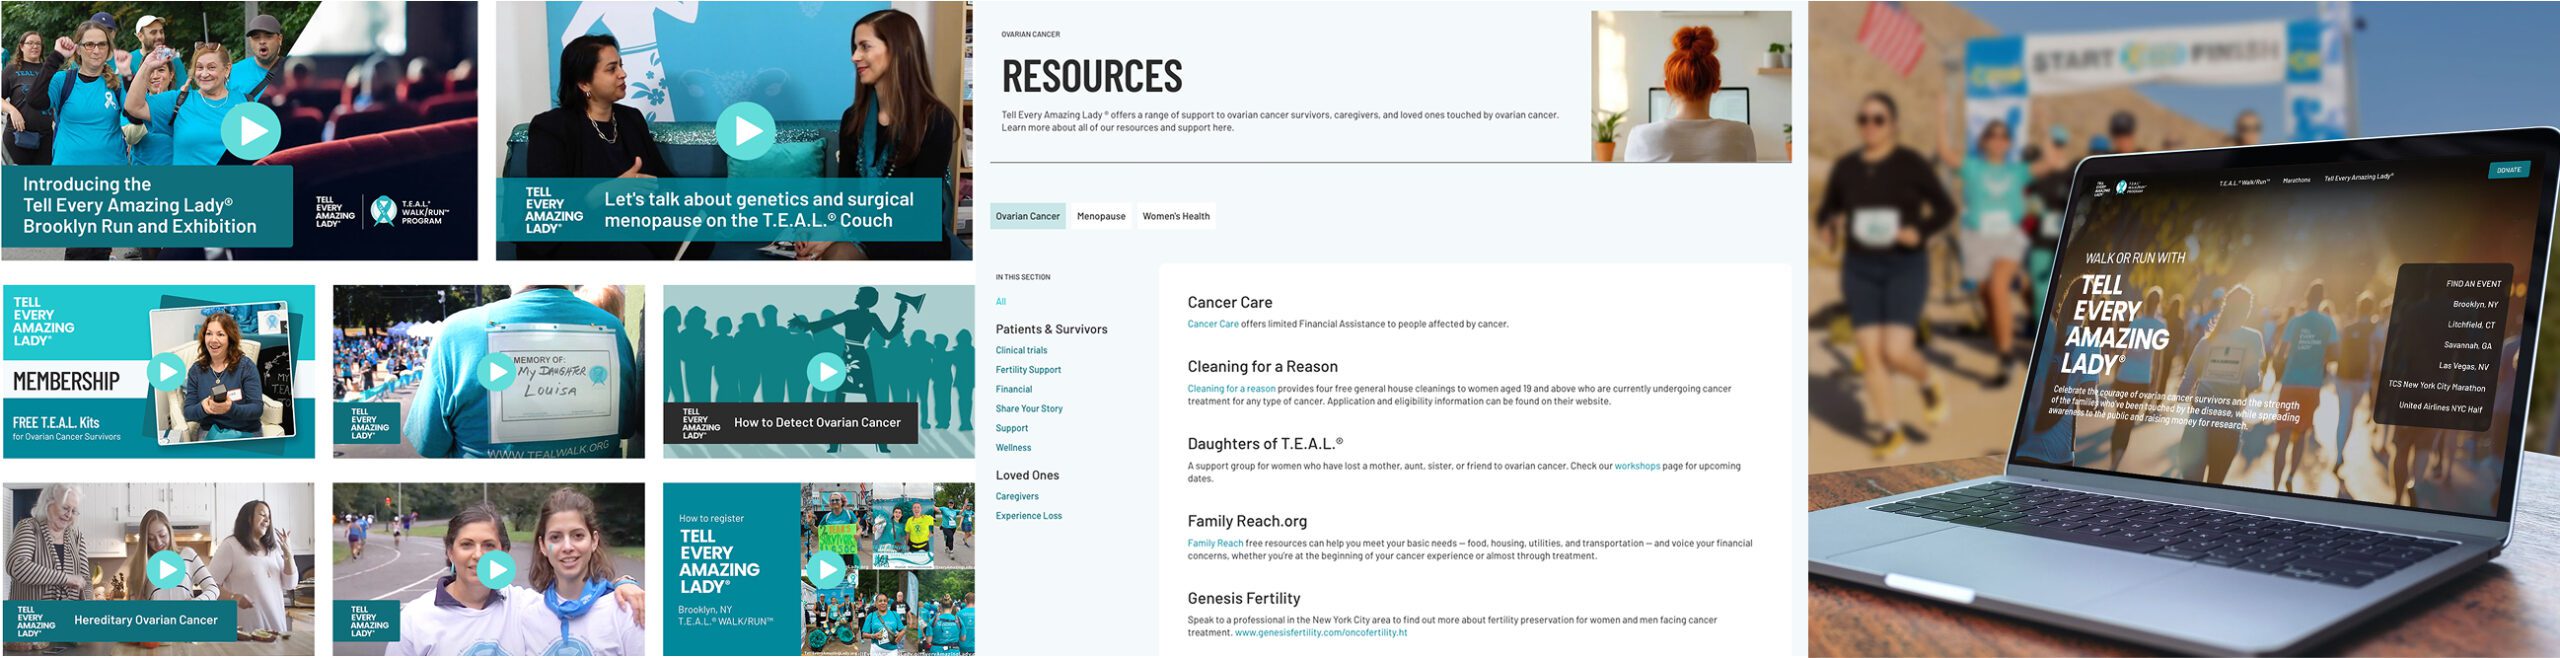The width and height of the screenshot is (2560, 658).
Task: Play the Brooklyn Run and Exhibition video
Action: click(x=250, y=131)
